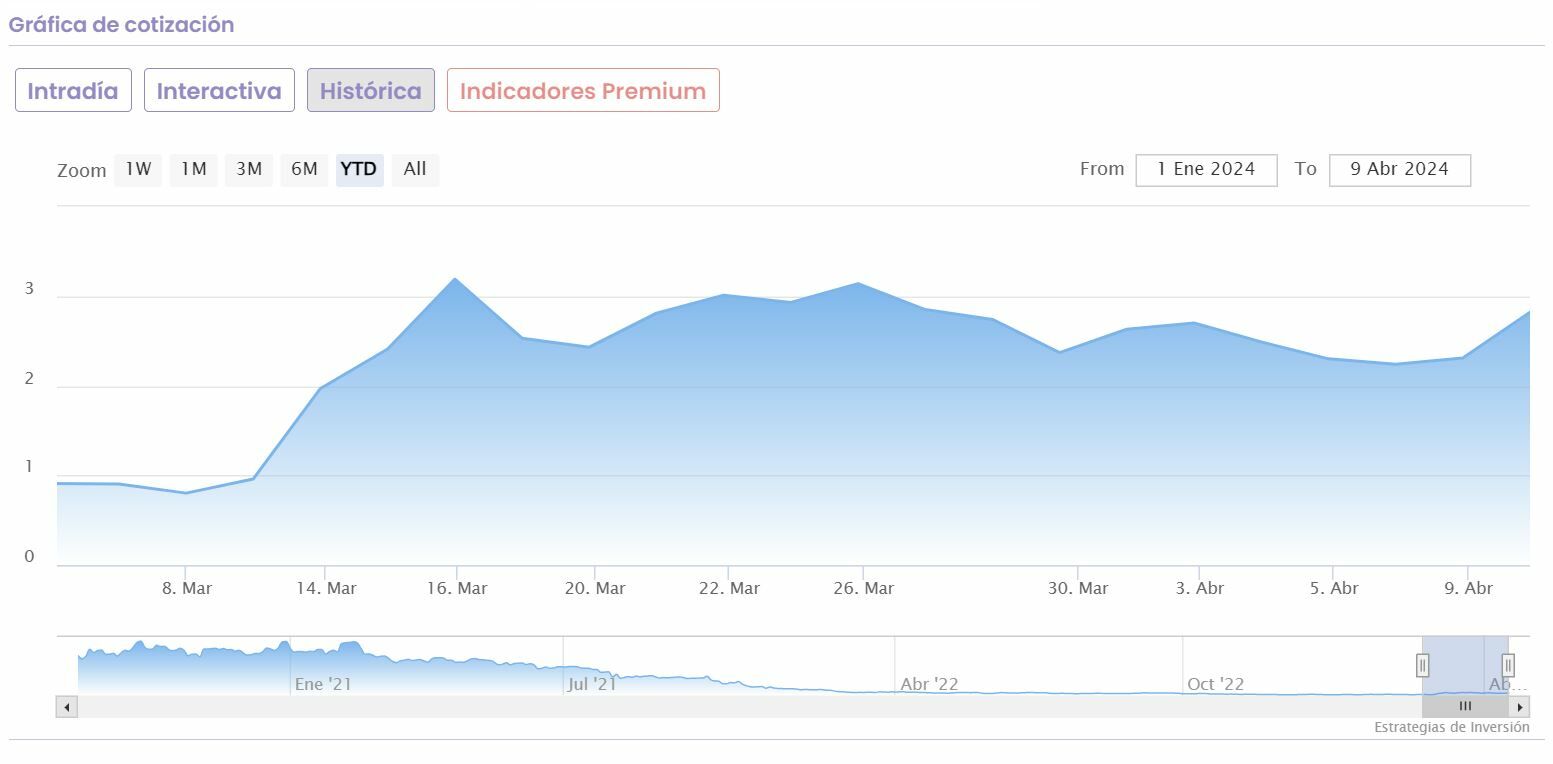The image size is (1553, 764).
Task: Open the Estrategias de Inversión credit link
Action: (1451, 728)
